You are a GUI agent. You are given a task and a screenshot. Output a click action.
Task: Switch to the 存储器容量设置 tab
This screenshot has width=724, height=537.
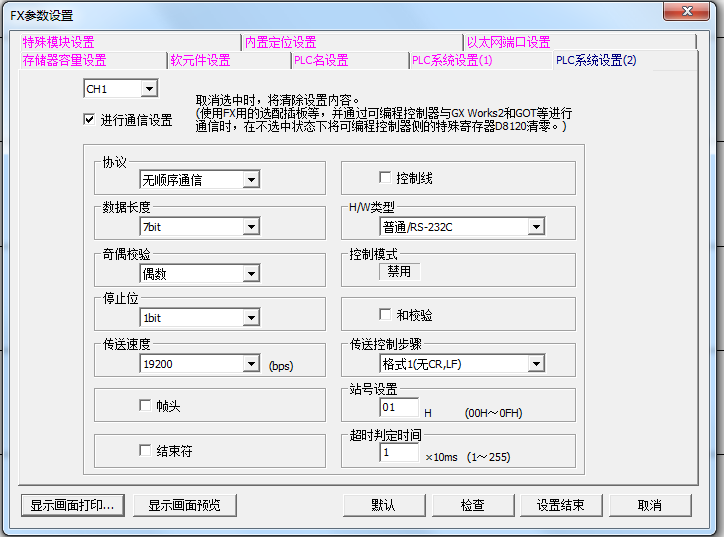64,60
